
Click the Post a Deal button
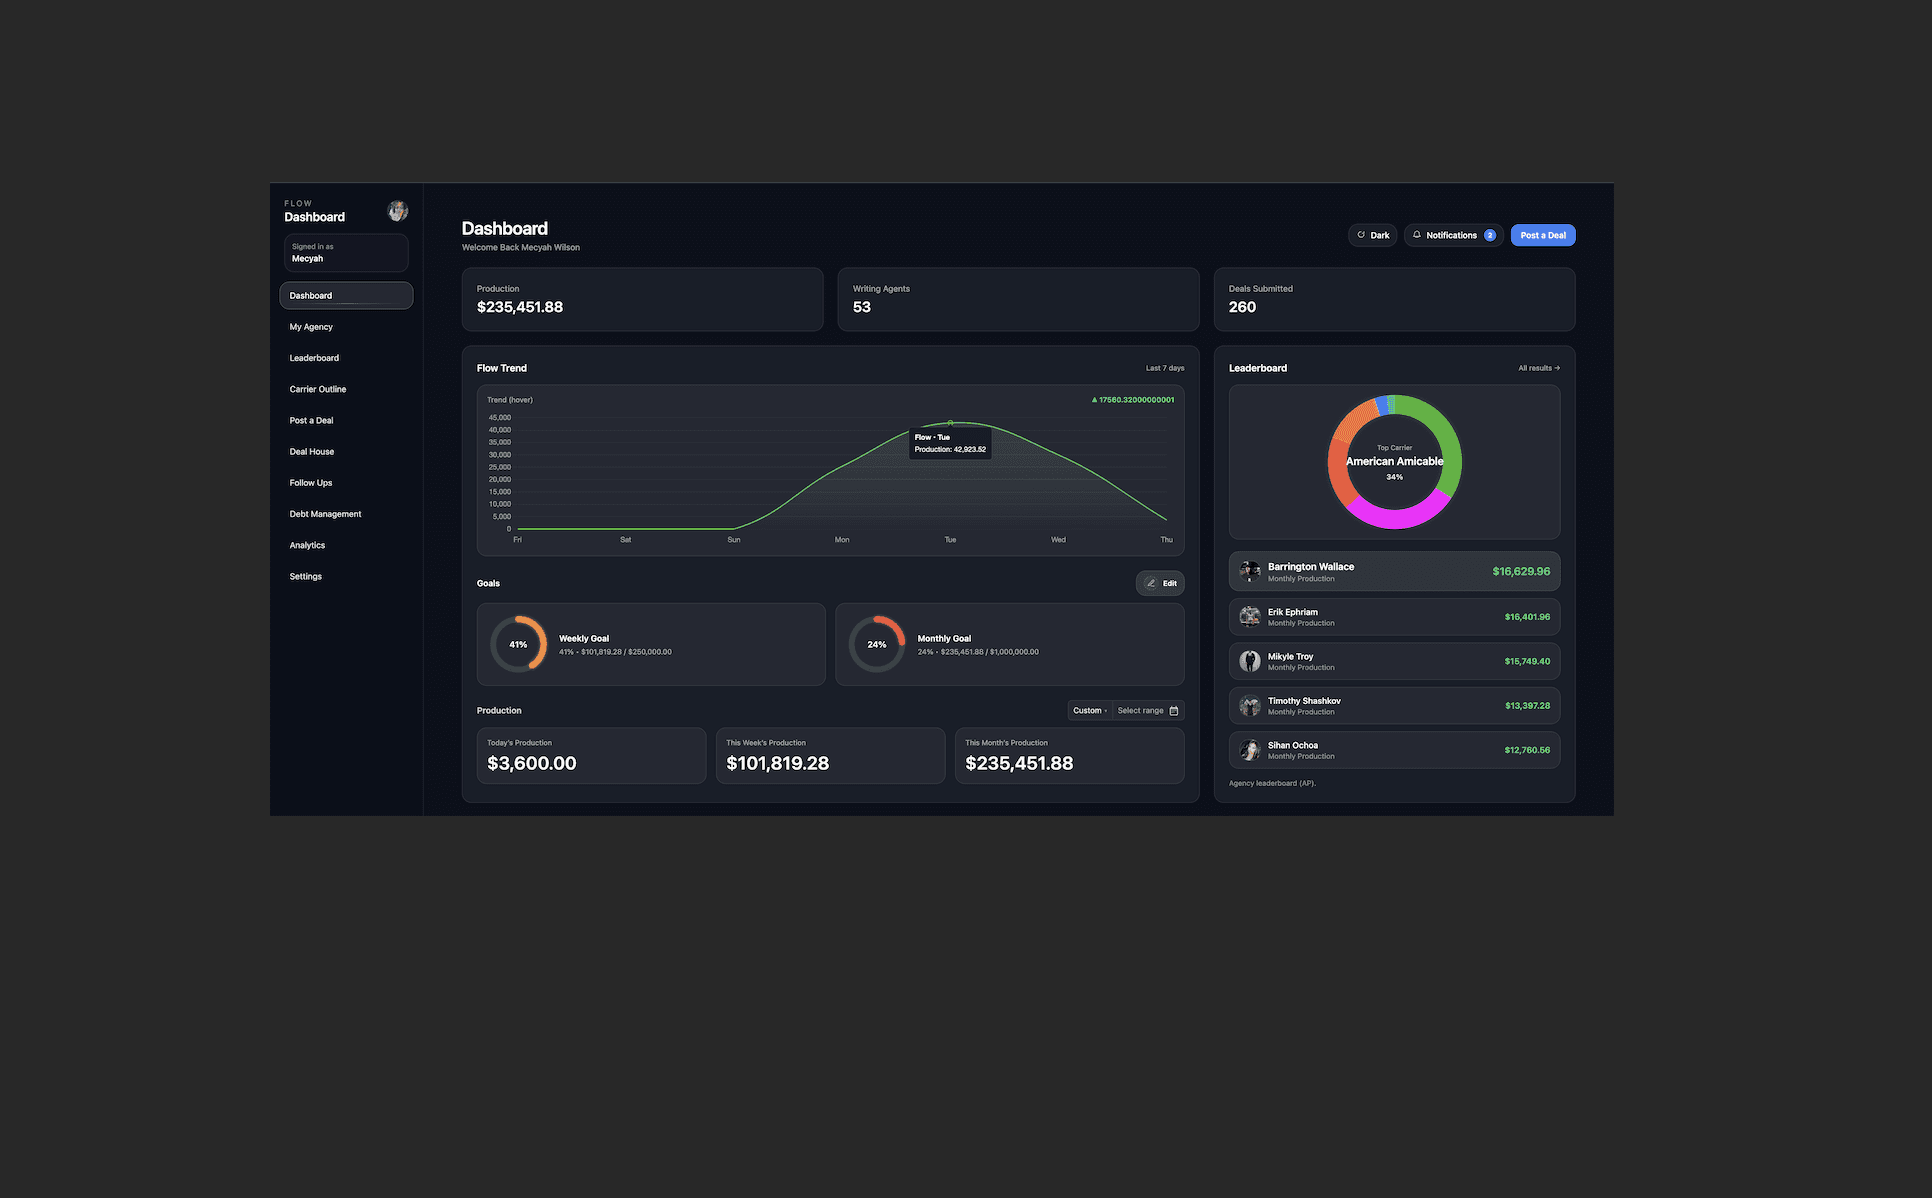pos(1542,235)
